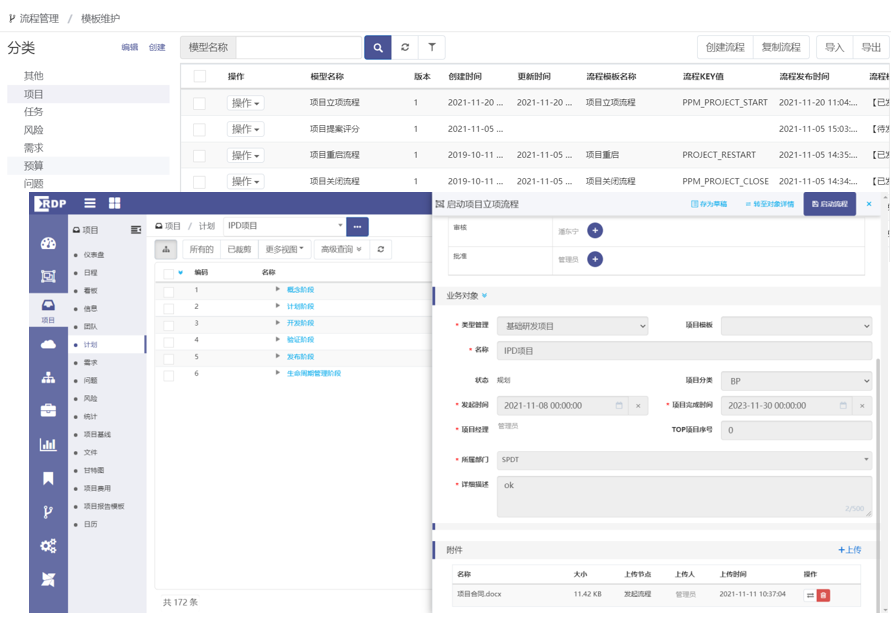Toggle the select-all checkbox in template table header

(x=200, y=76)
